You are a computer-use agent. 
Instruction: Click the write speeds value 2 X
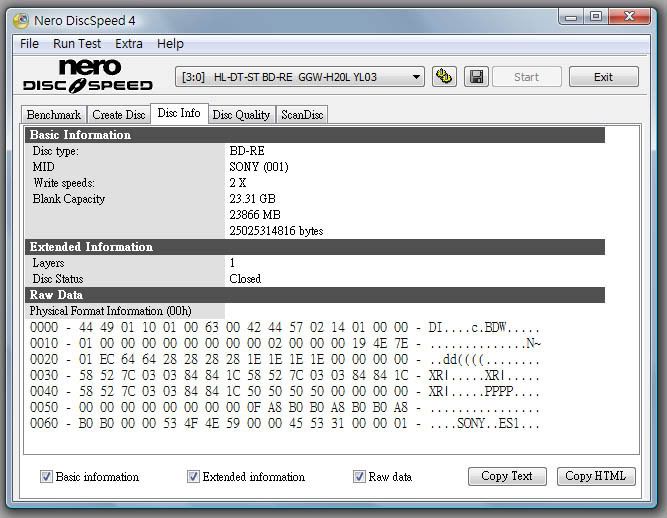[238, 183]
